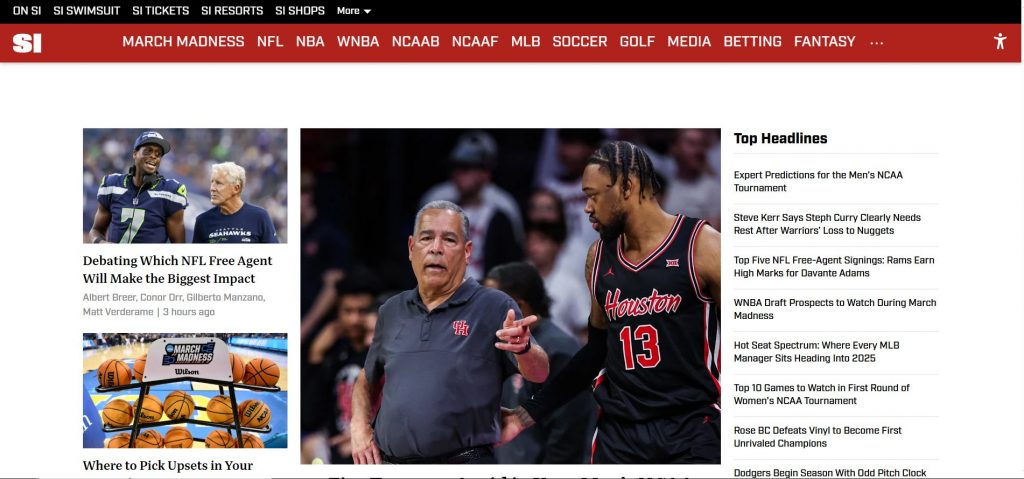Open 'Top 10 Games to Watch' women's tournament
This screenshot has width=1024, height=479.
(x=822, y=393)
